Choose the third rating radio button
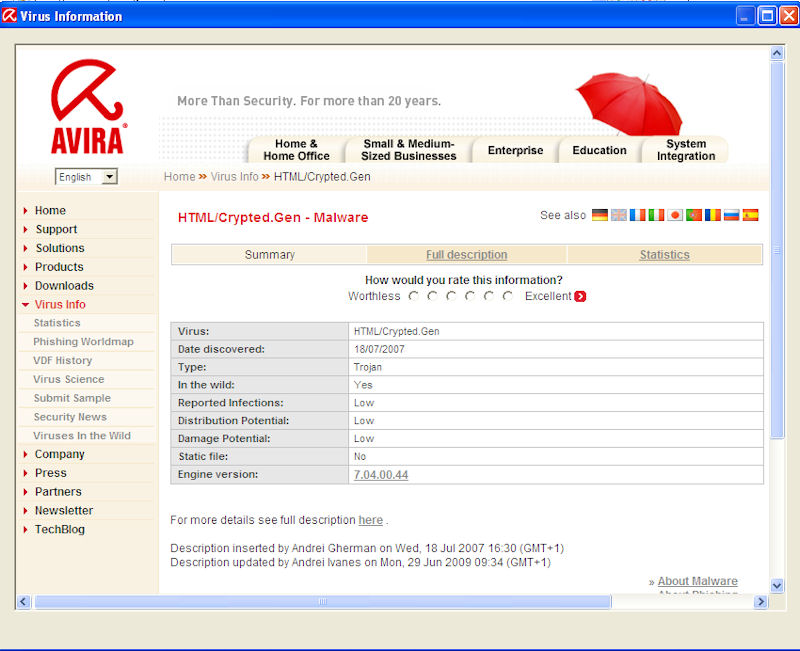 [x=452, y=296]
